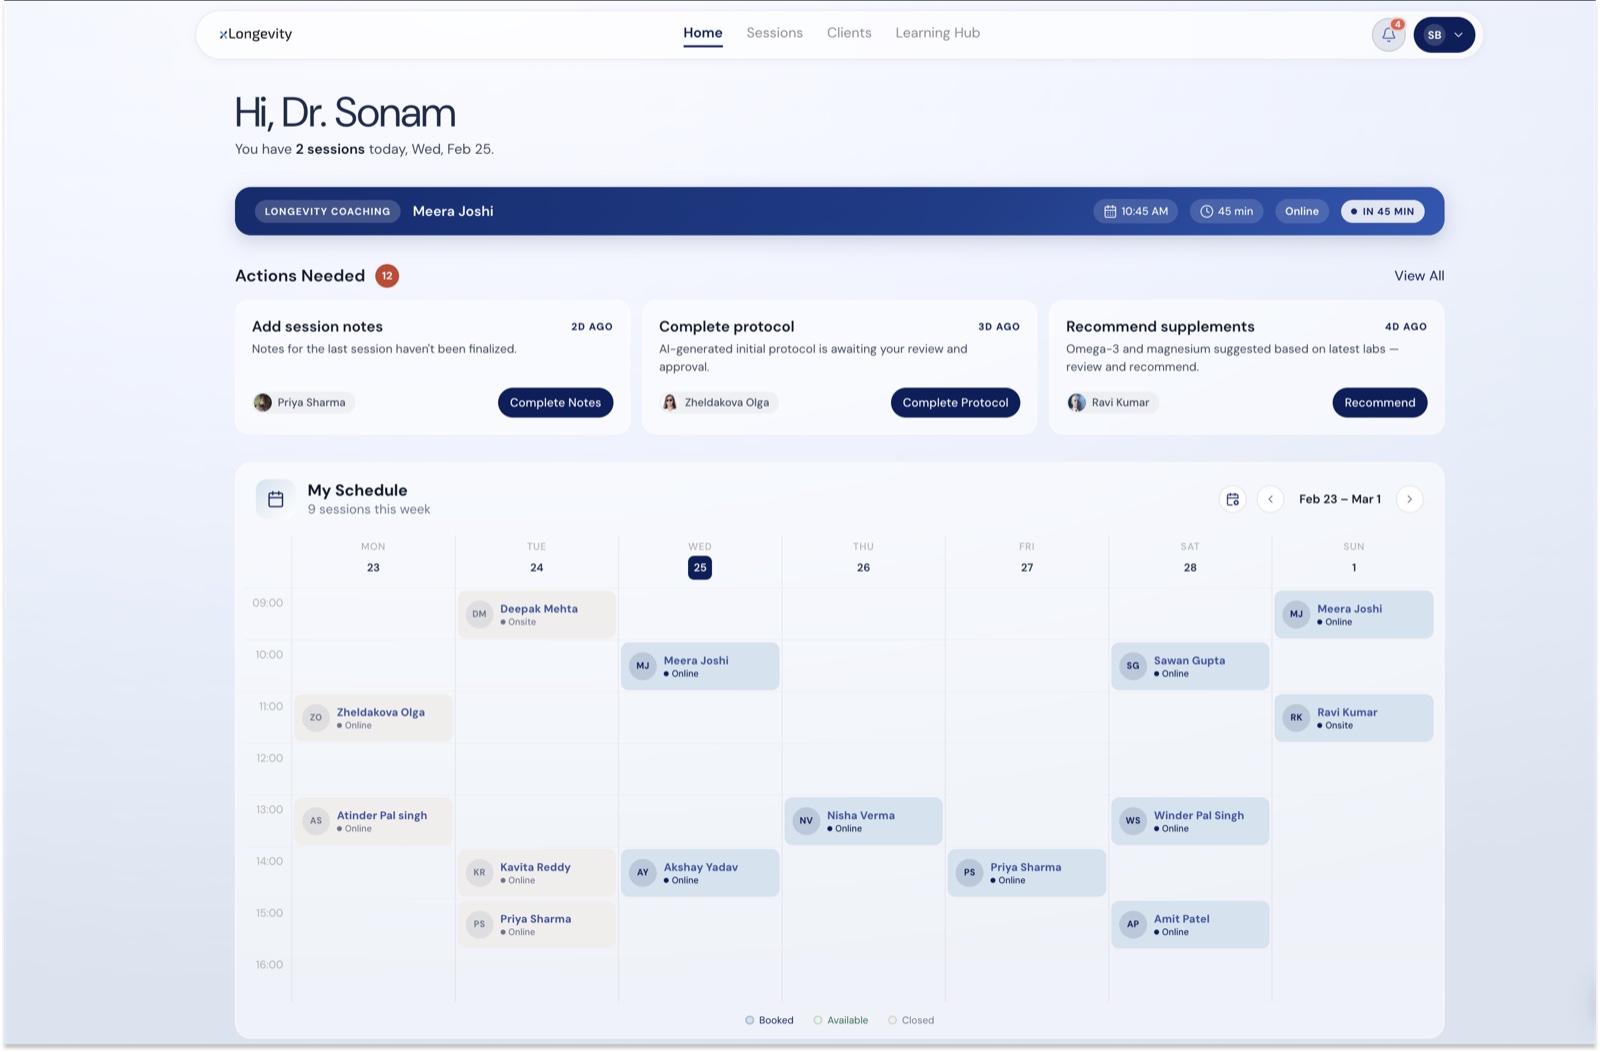Click the My Schedule calendar icon
1600x1052 pixels.
(275, 499)
